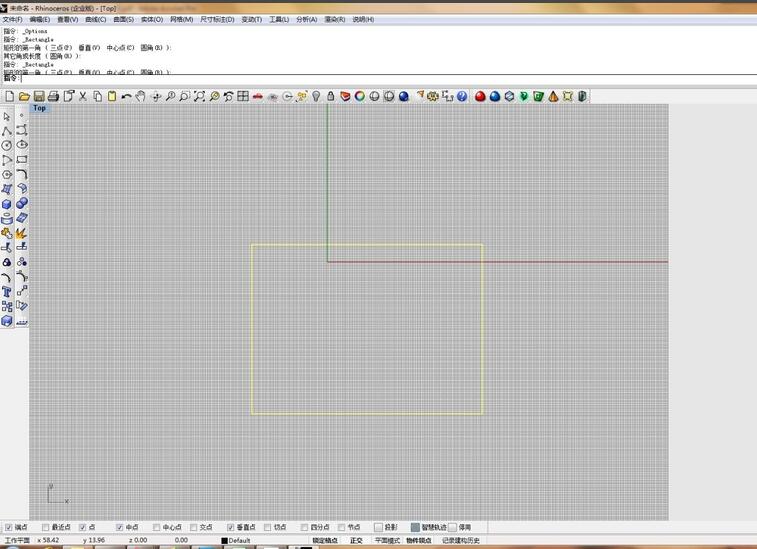Click the Help question mark icon
The height and width of the screenshot is (549, 757).
462,96
